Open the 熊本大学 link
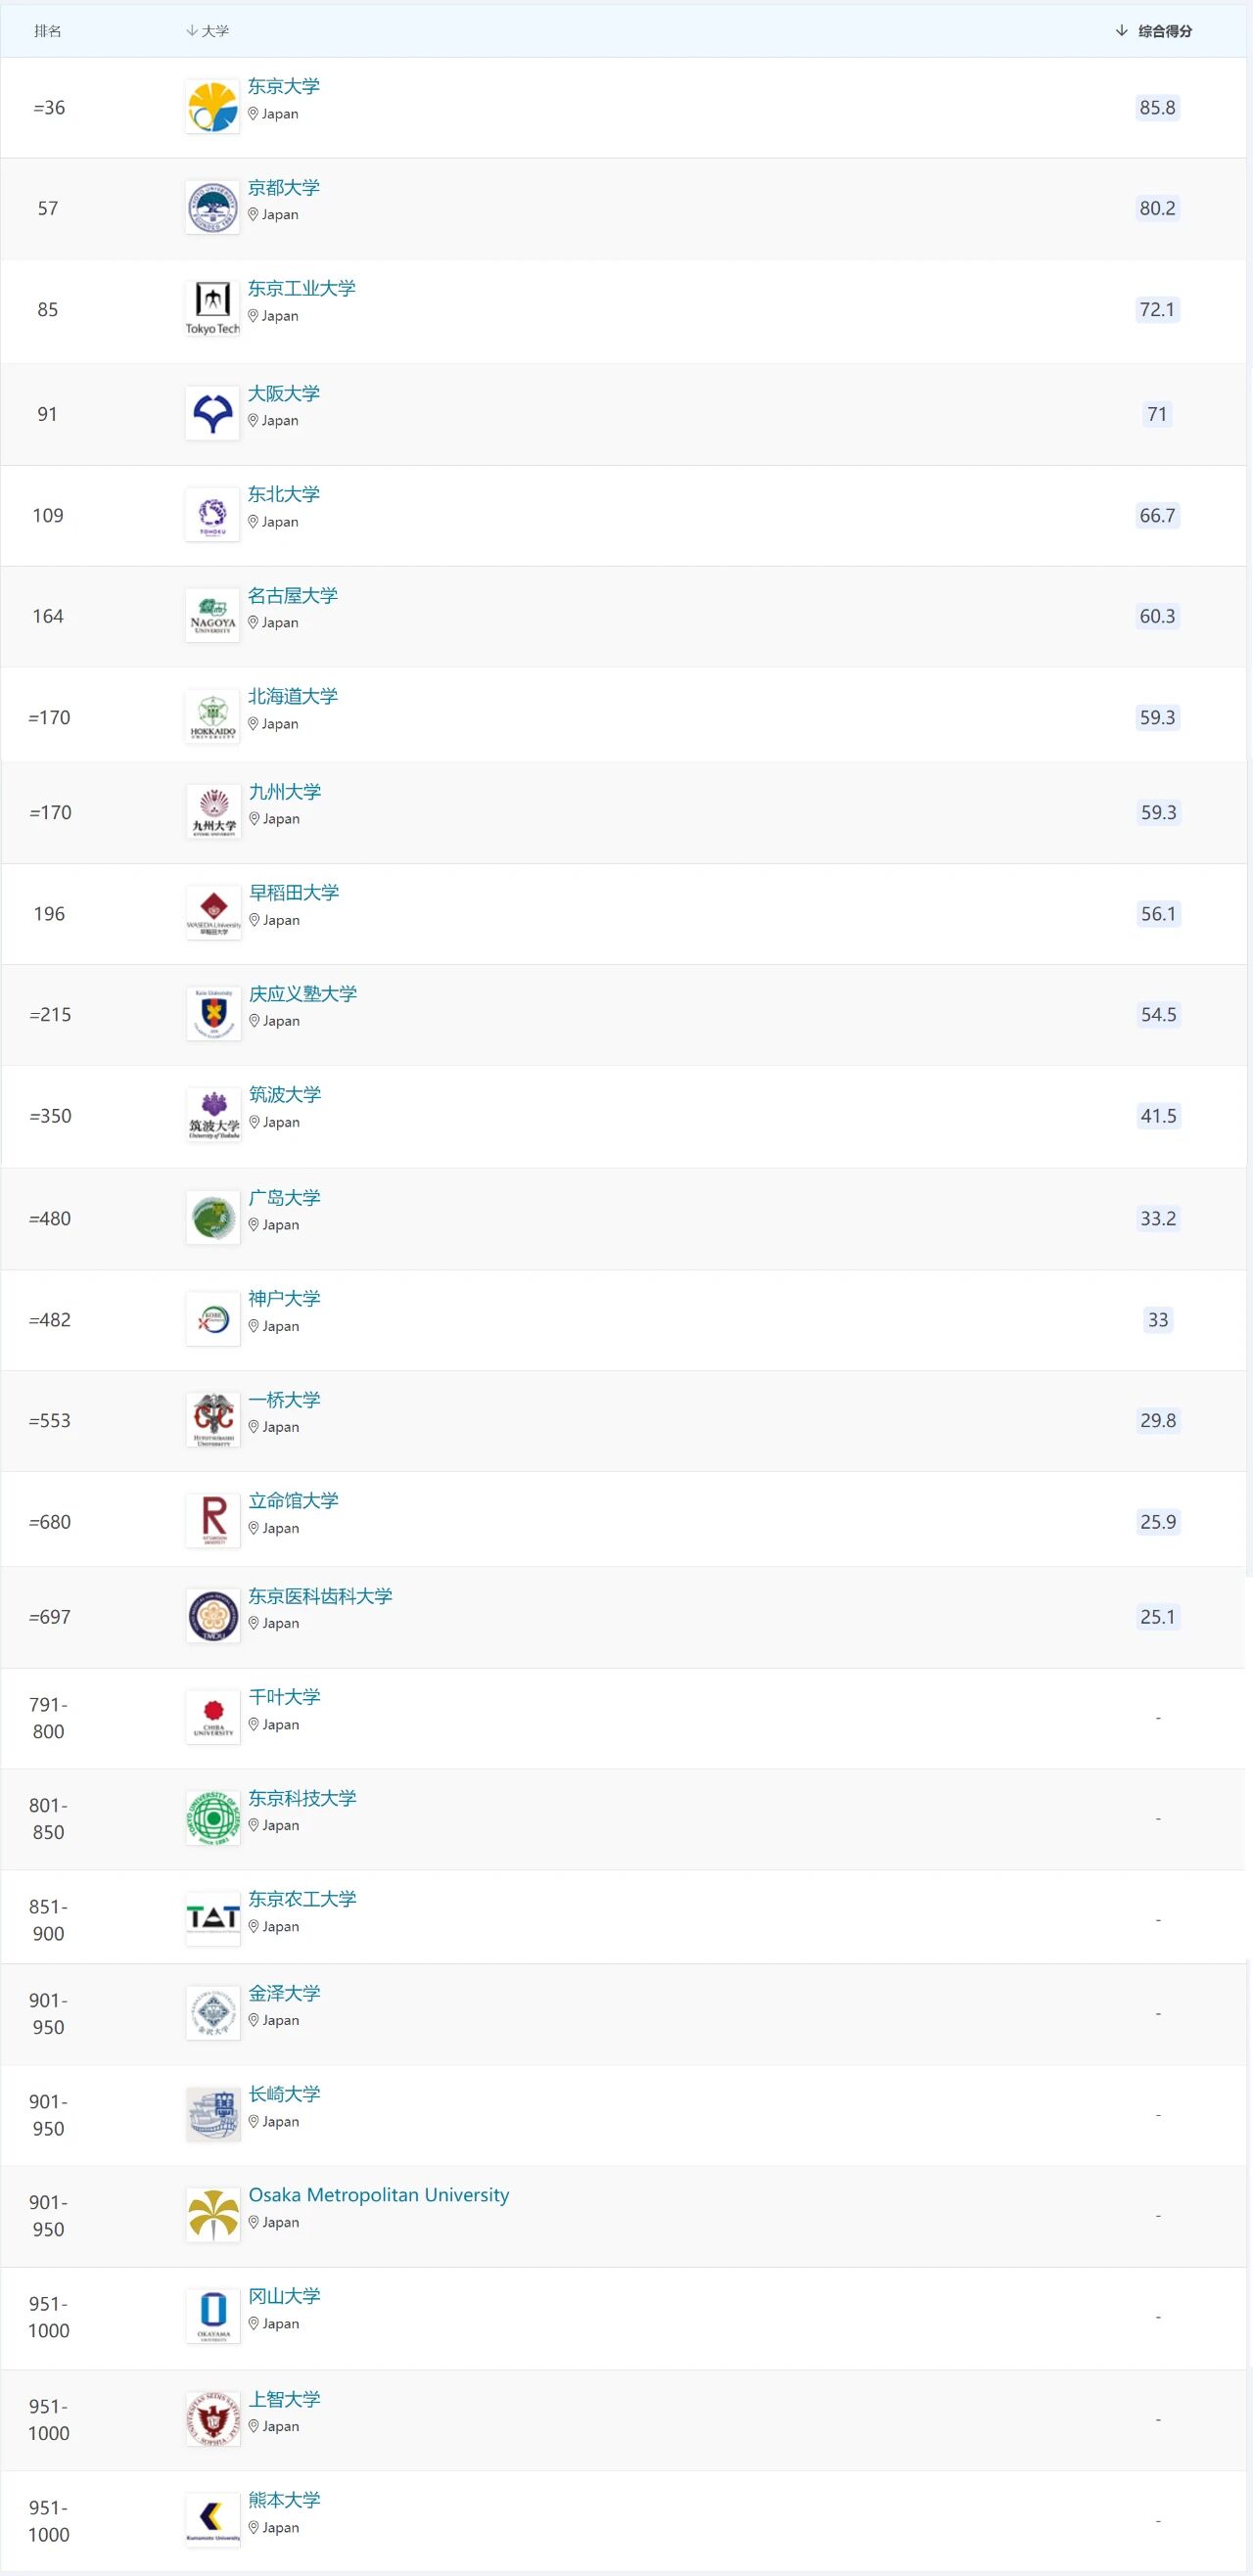The image size is (1253, 2576). [x=285, y=2500]
